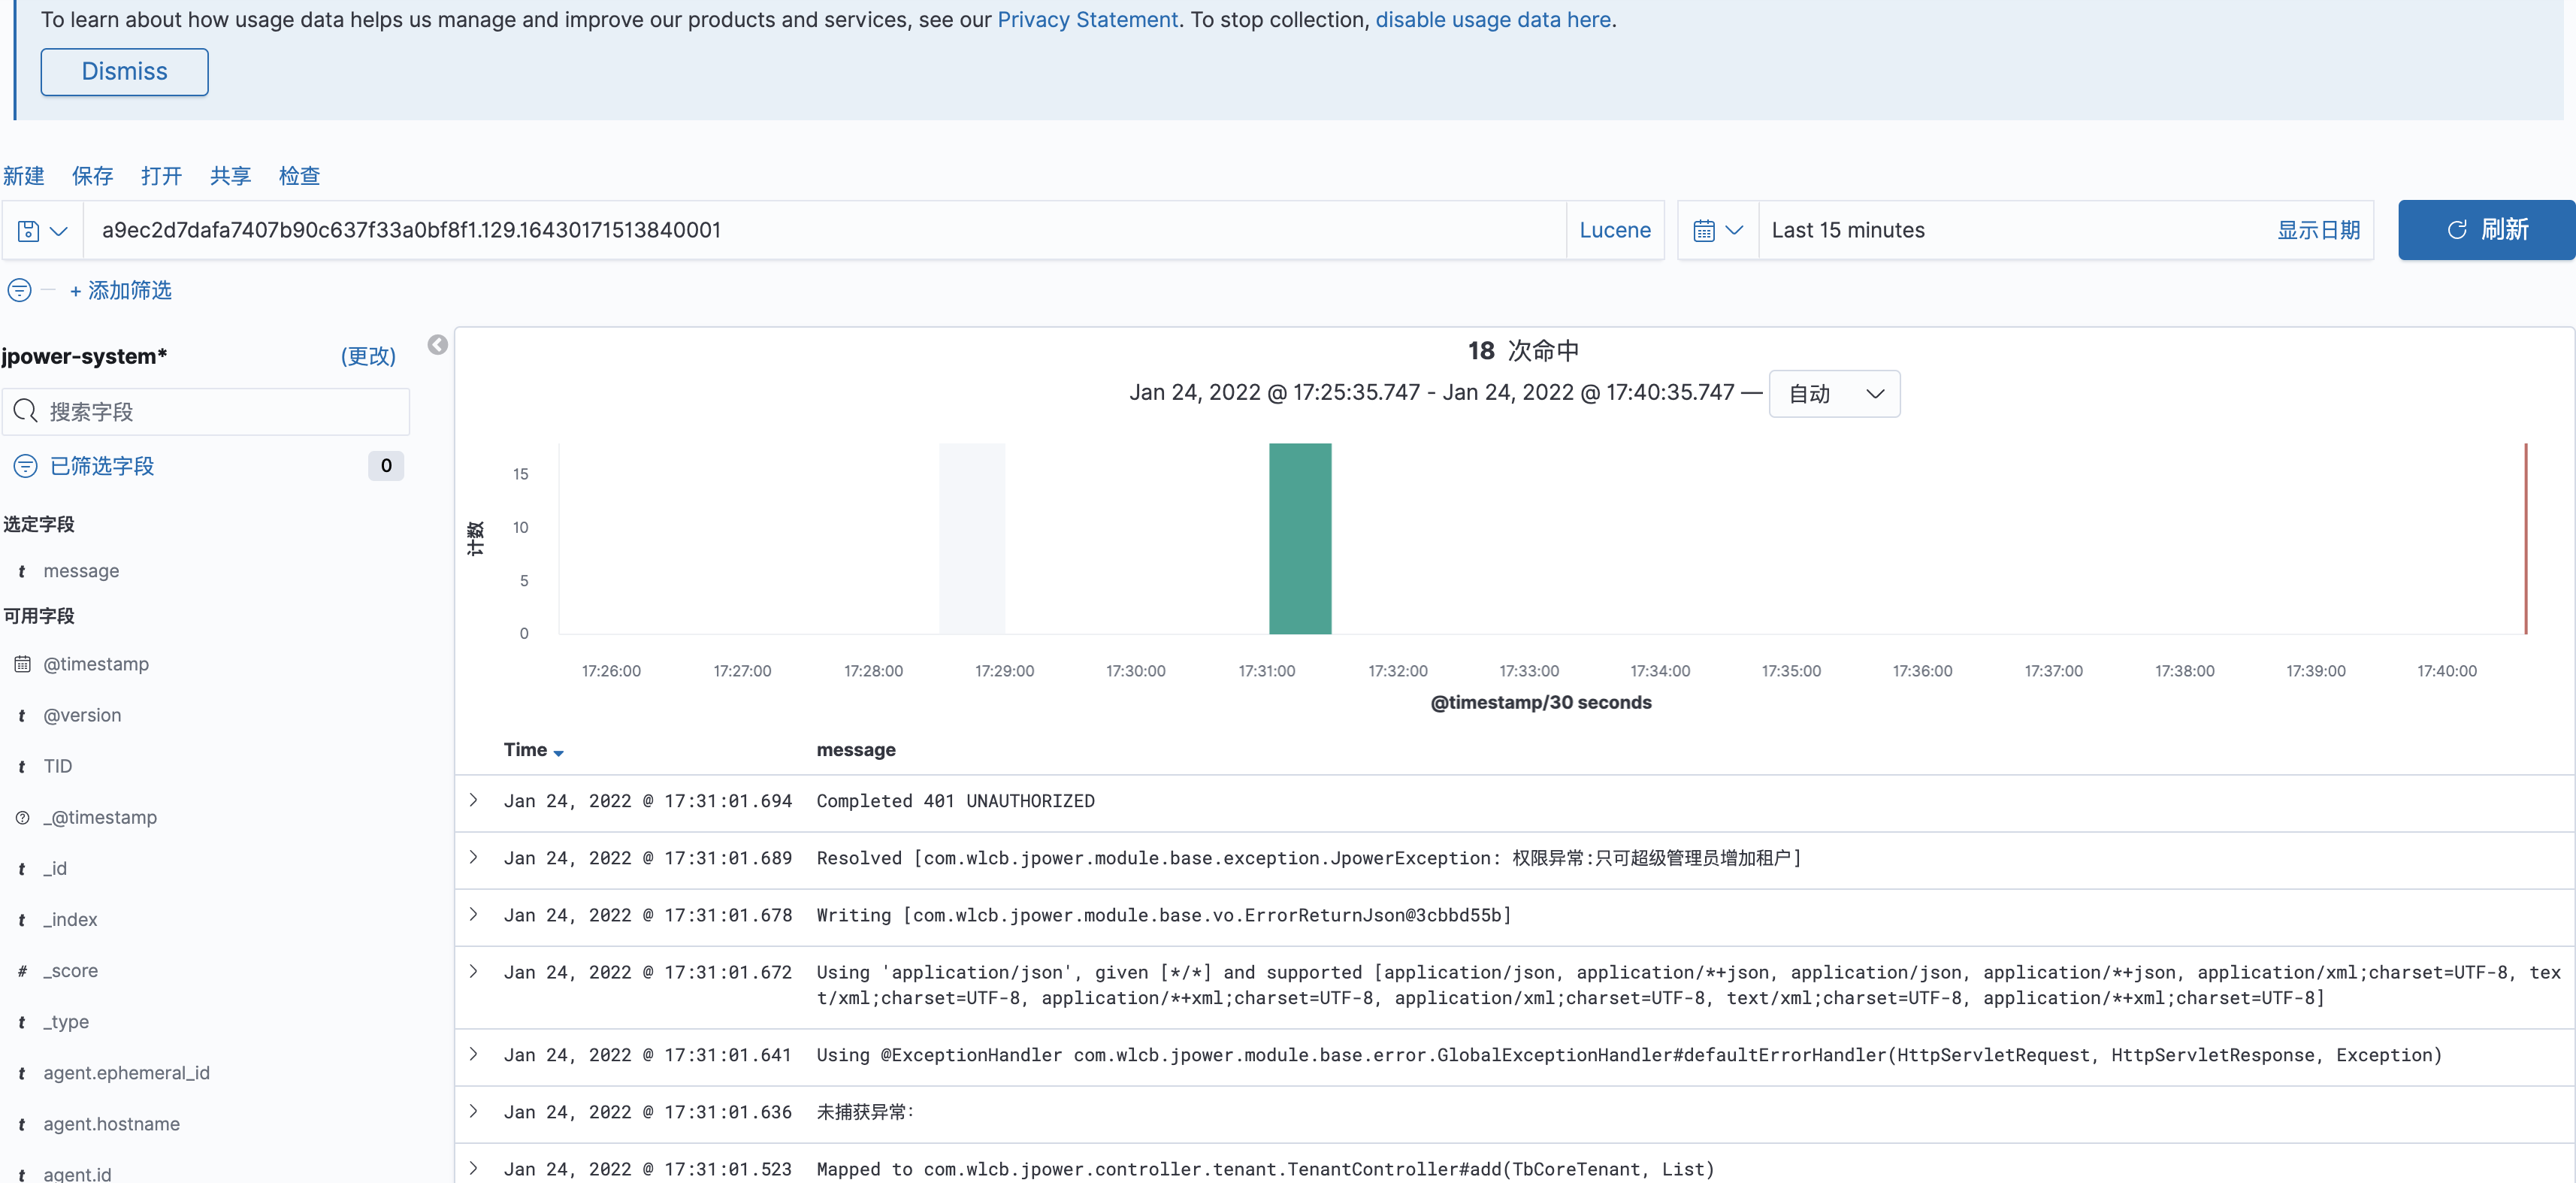Click the _index field type icon
2576x1183 pixels.
point(22,920)
